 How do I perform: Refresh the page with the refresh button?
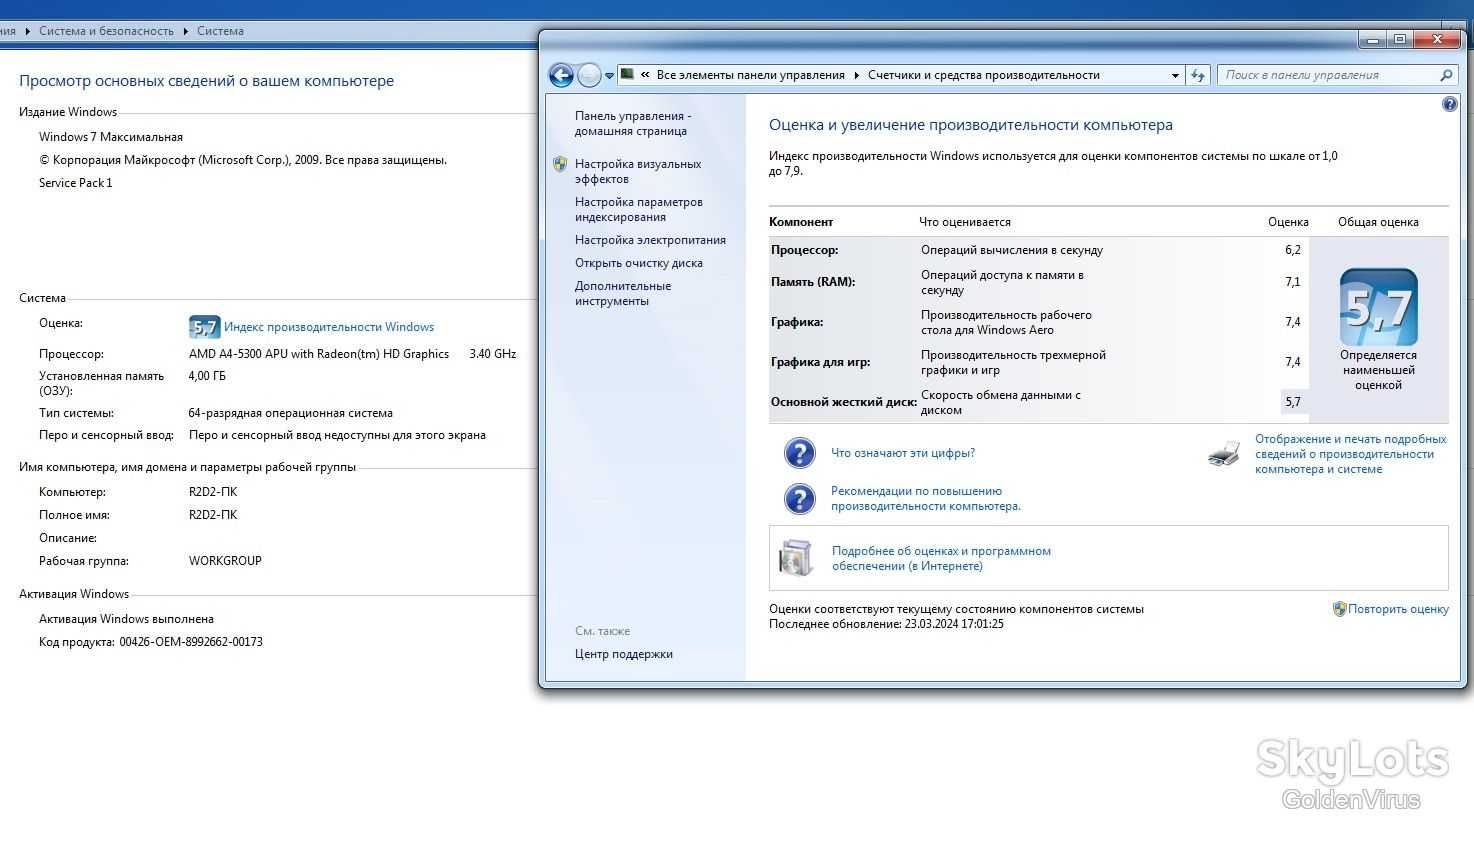tap(1198, 75)
